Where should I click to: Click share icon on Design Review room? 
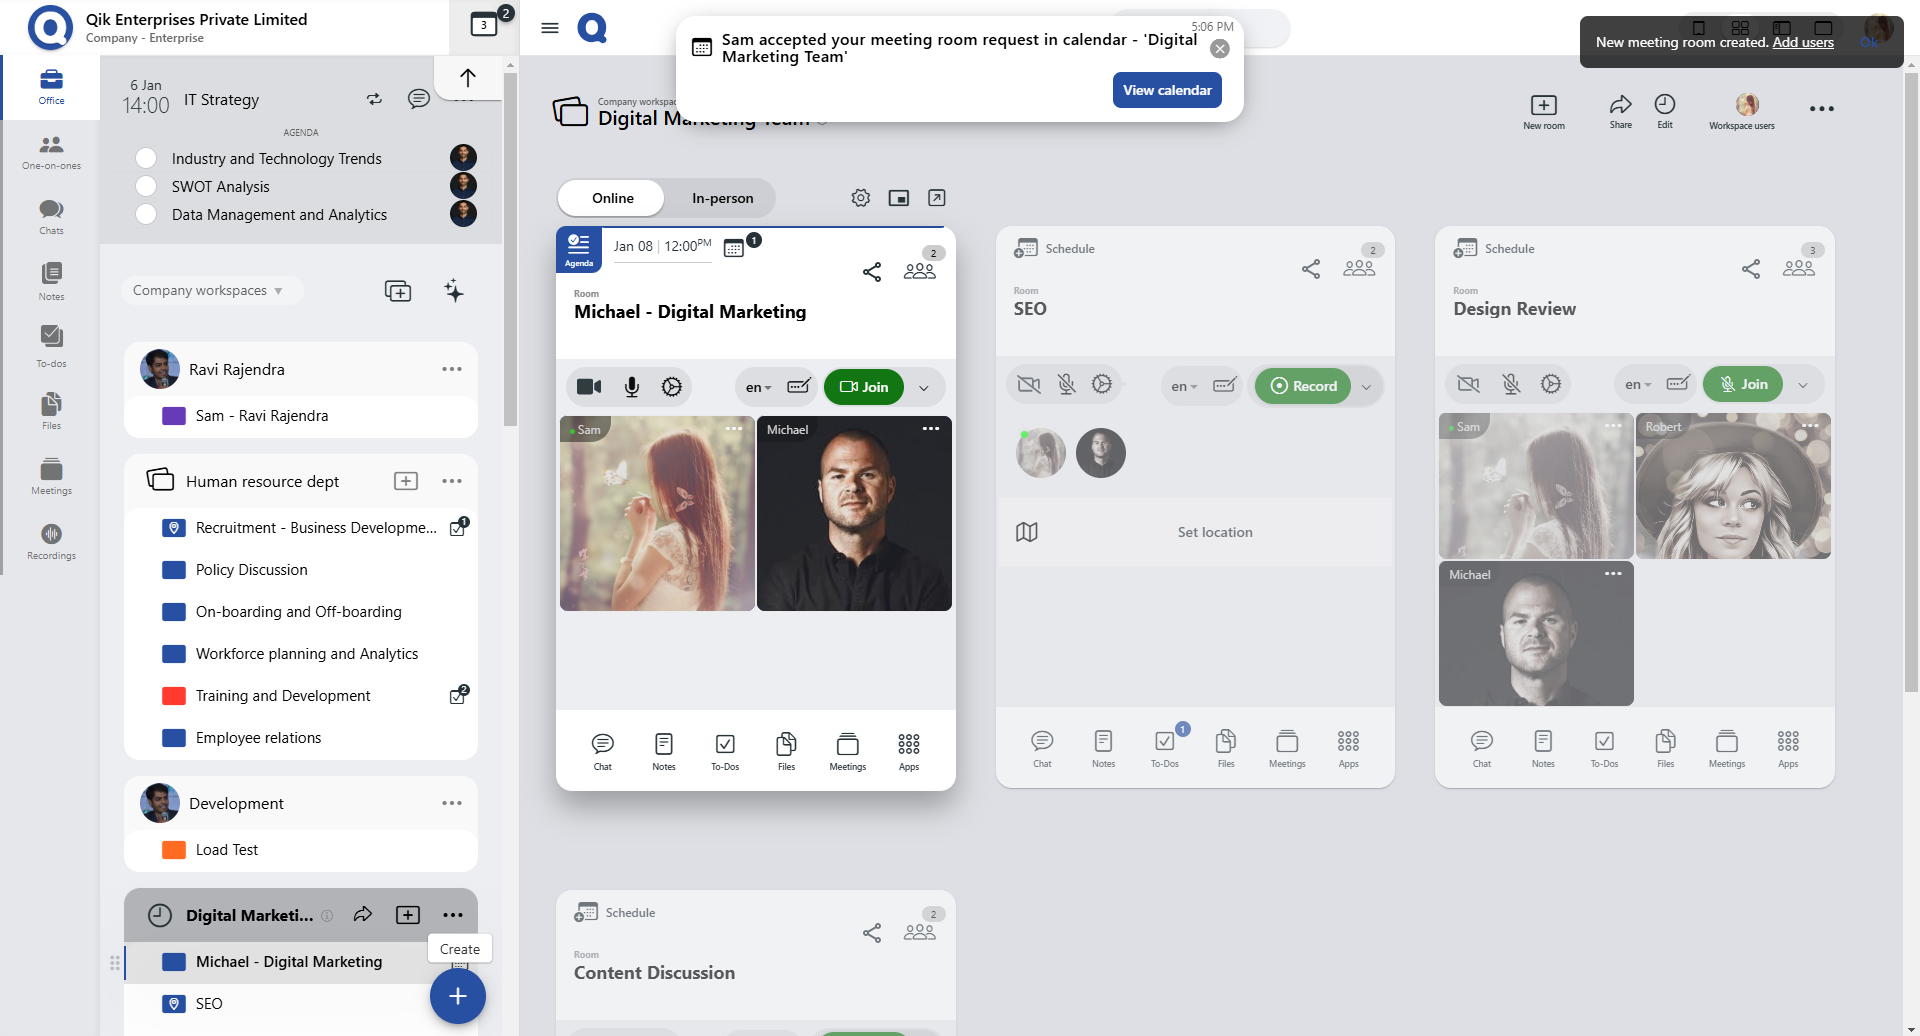click(x=1750, y=269)
